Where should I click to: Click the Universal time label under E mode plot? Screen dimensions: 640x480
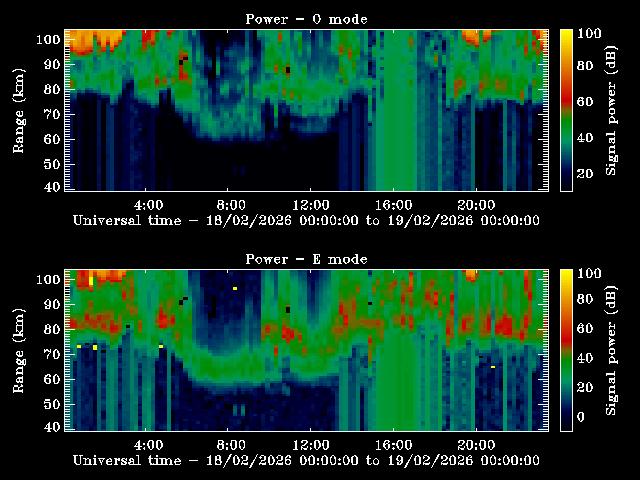coord(306,460)
